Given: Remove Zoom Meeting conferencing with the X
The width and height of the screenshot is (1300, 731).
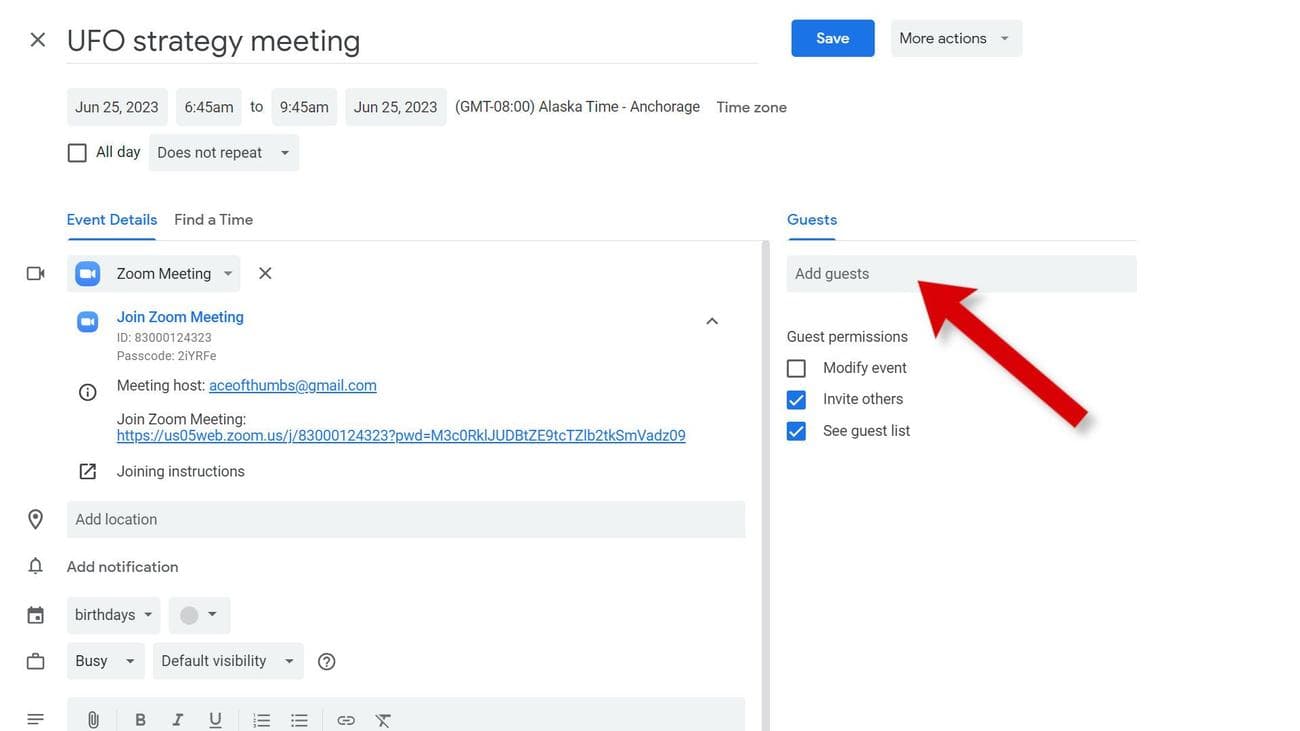Looking at the screenshot, I should pos(265,273).
